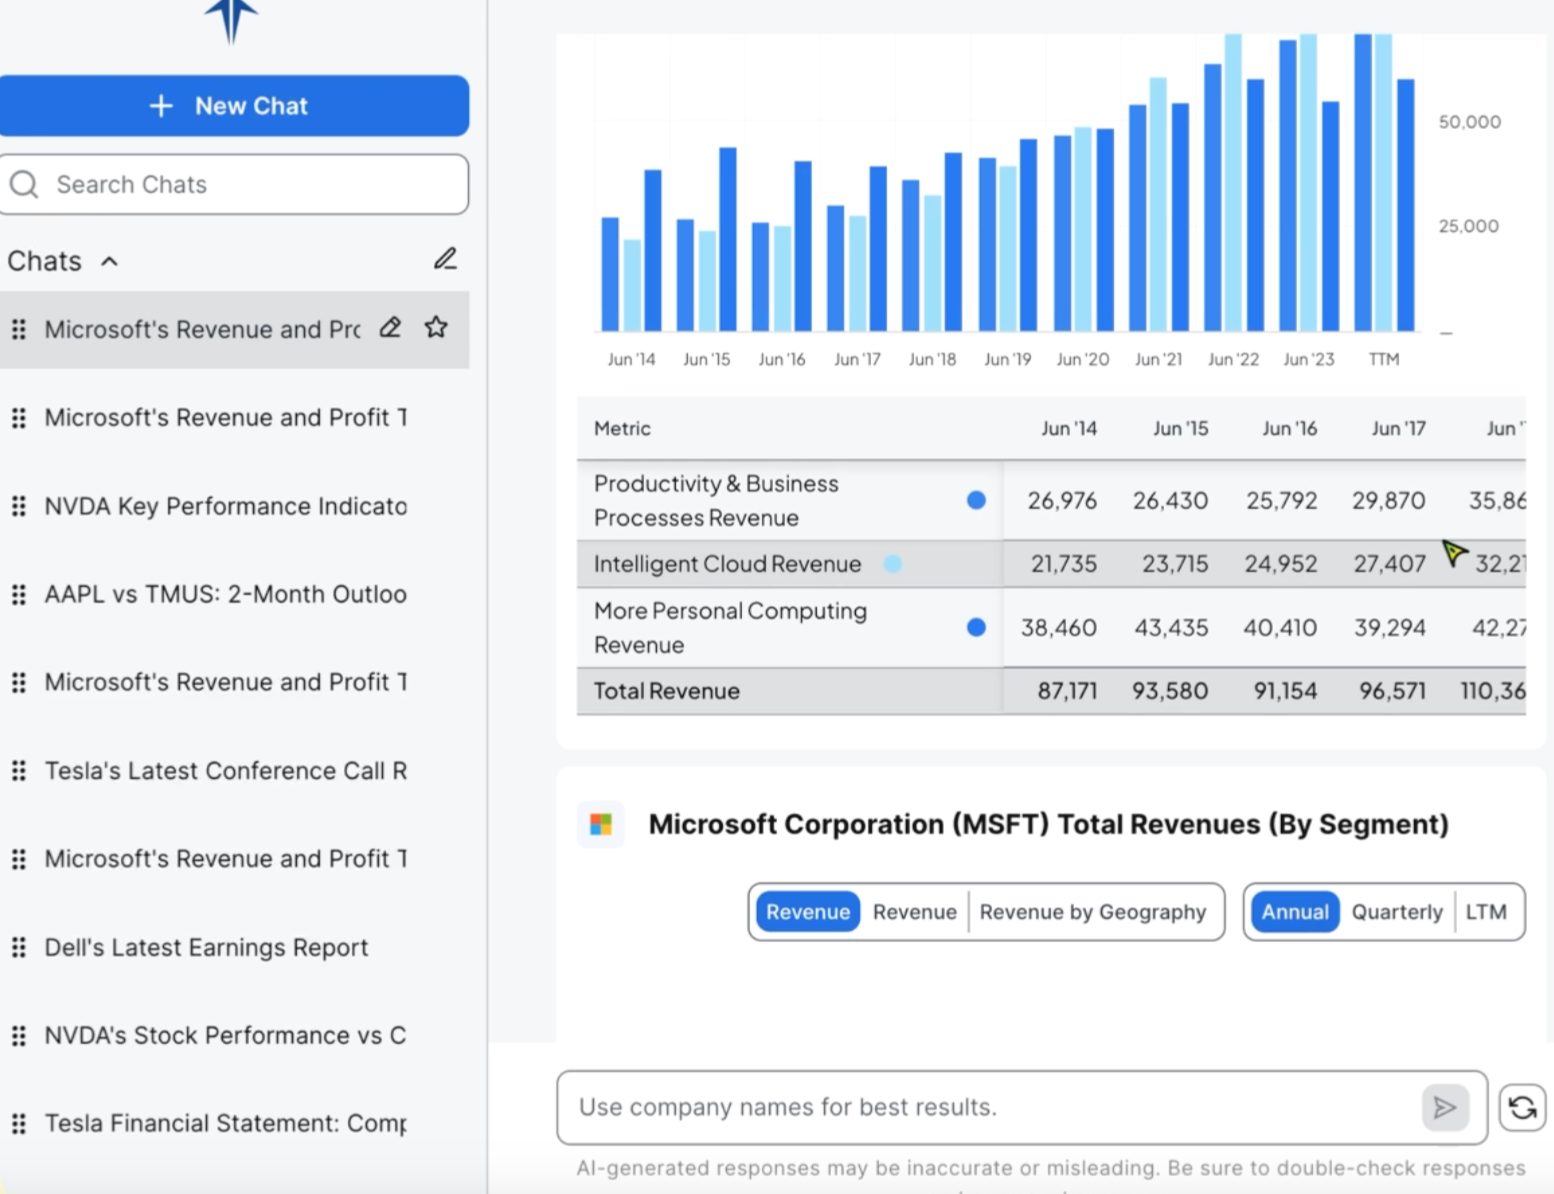Click Total Revenue value 87,171
The height and width of the screenshot is (1194, 1554).
coord(1067,691)
